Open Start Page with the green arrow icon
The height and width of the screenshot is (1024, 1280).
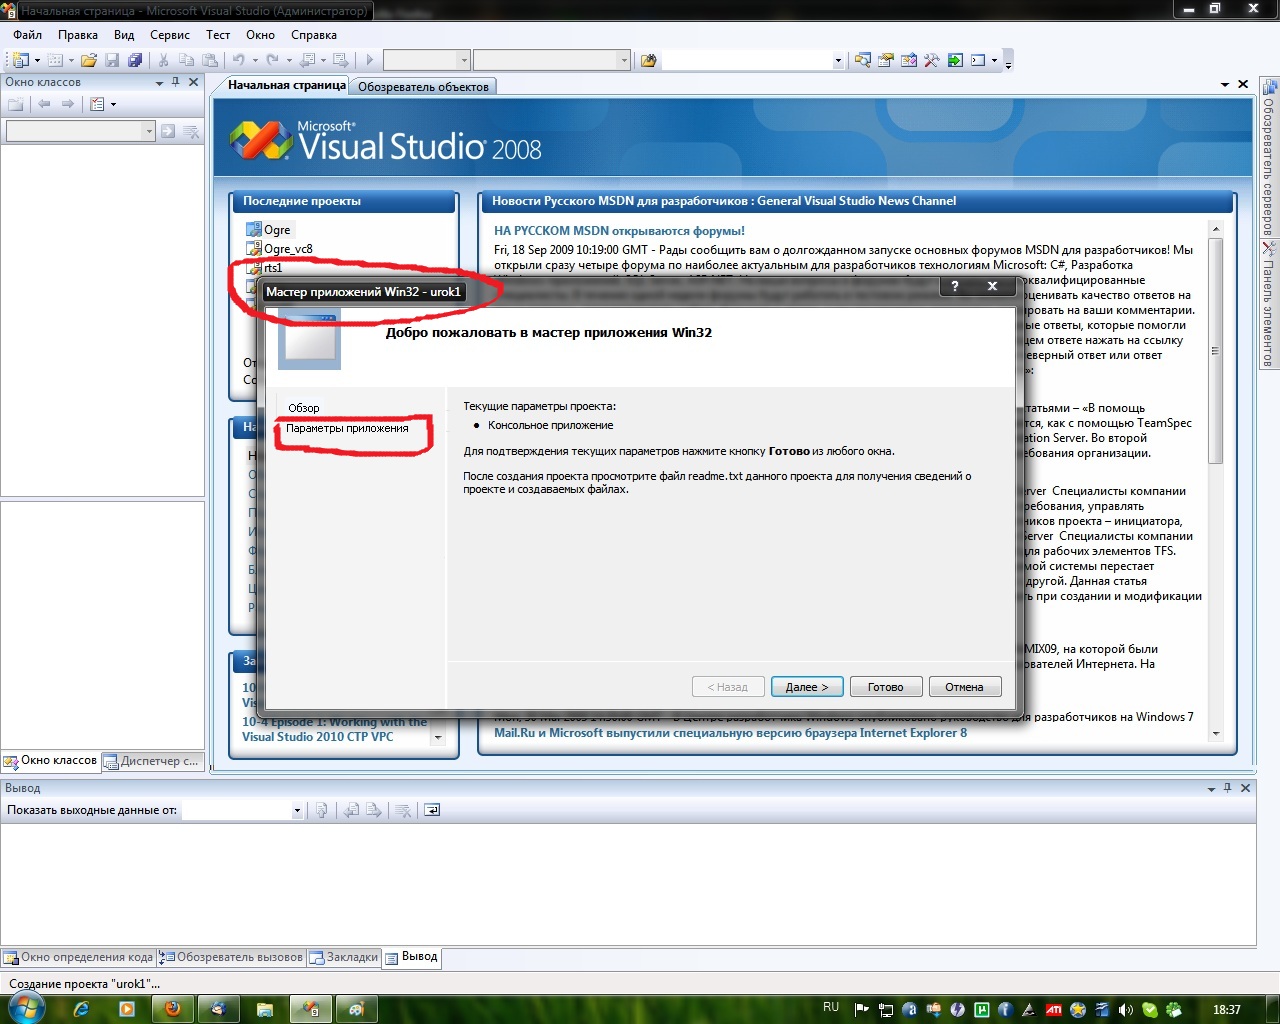coord(955,60)
